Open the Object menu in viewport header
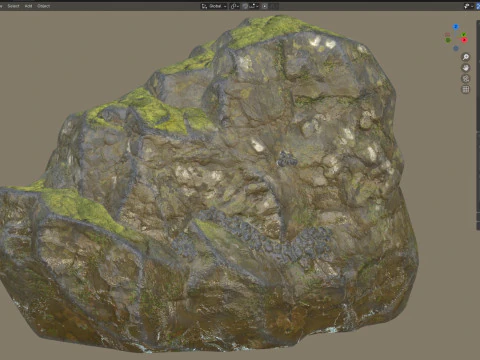This screenshot has width=480, height=360. click(x=44, y=6)
